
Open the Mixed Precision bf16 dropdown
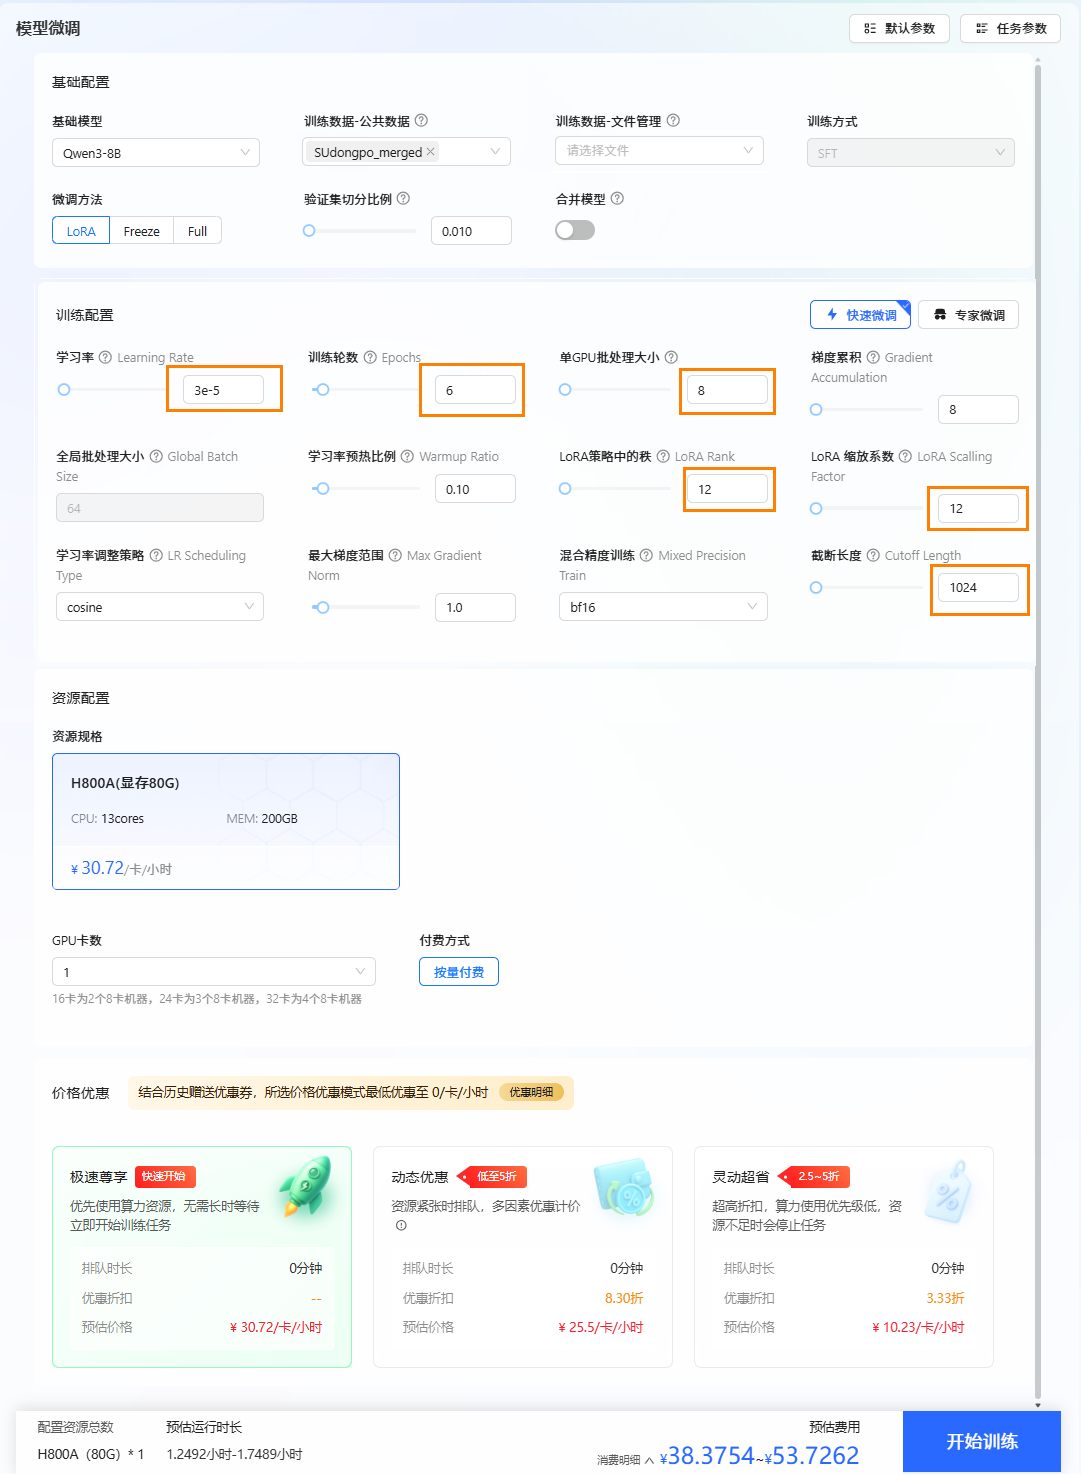point(662,606)
